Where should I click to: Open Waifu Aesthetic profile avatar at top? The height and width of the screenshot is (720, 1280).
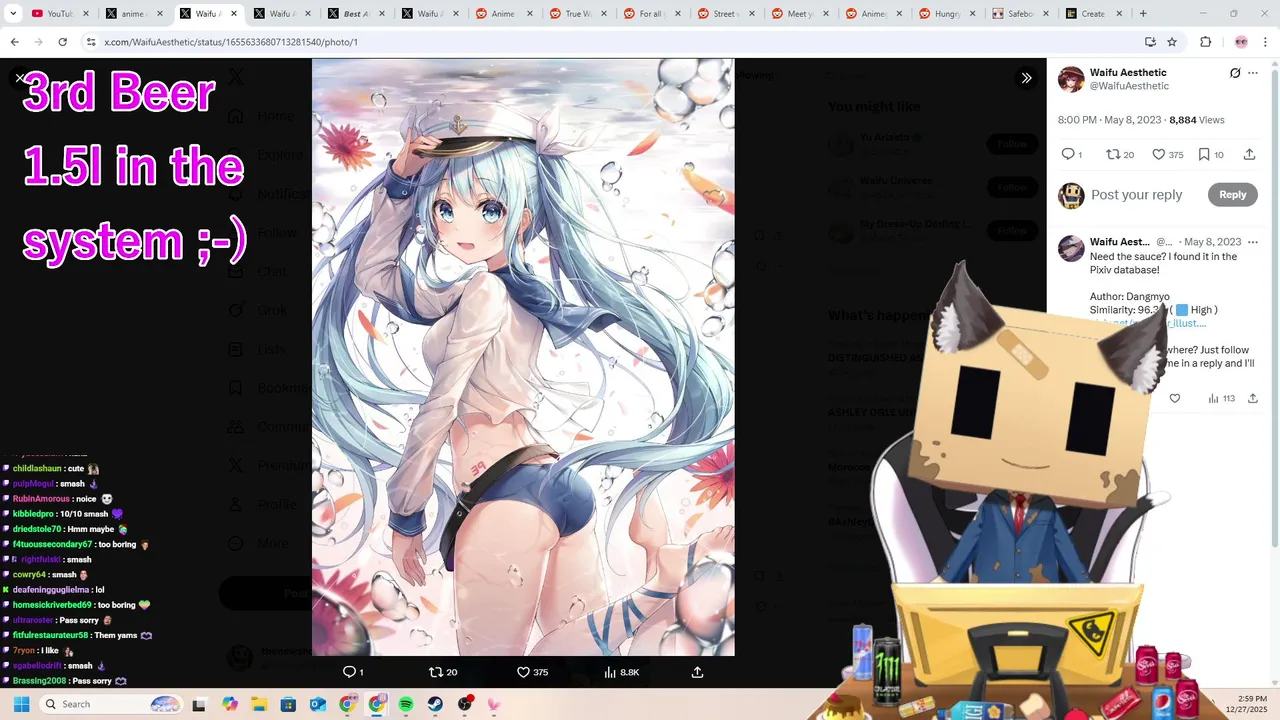tap(1071, 79)
